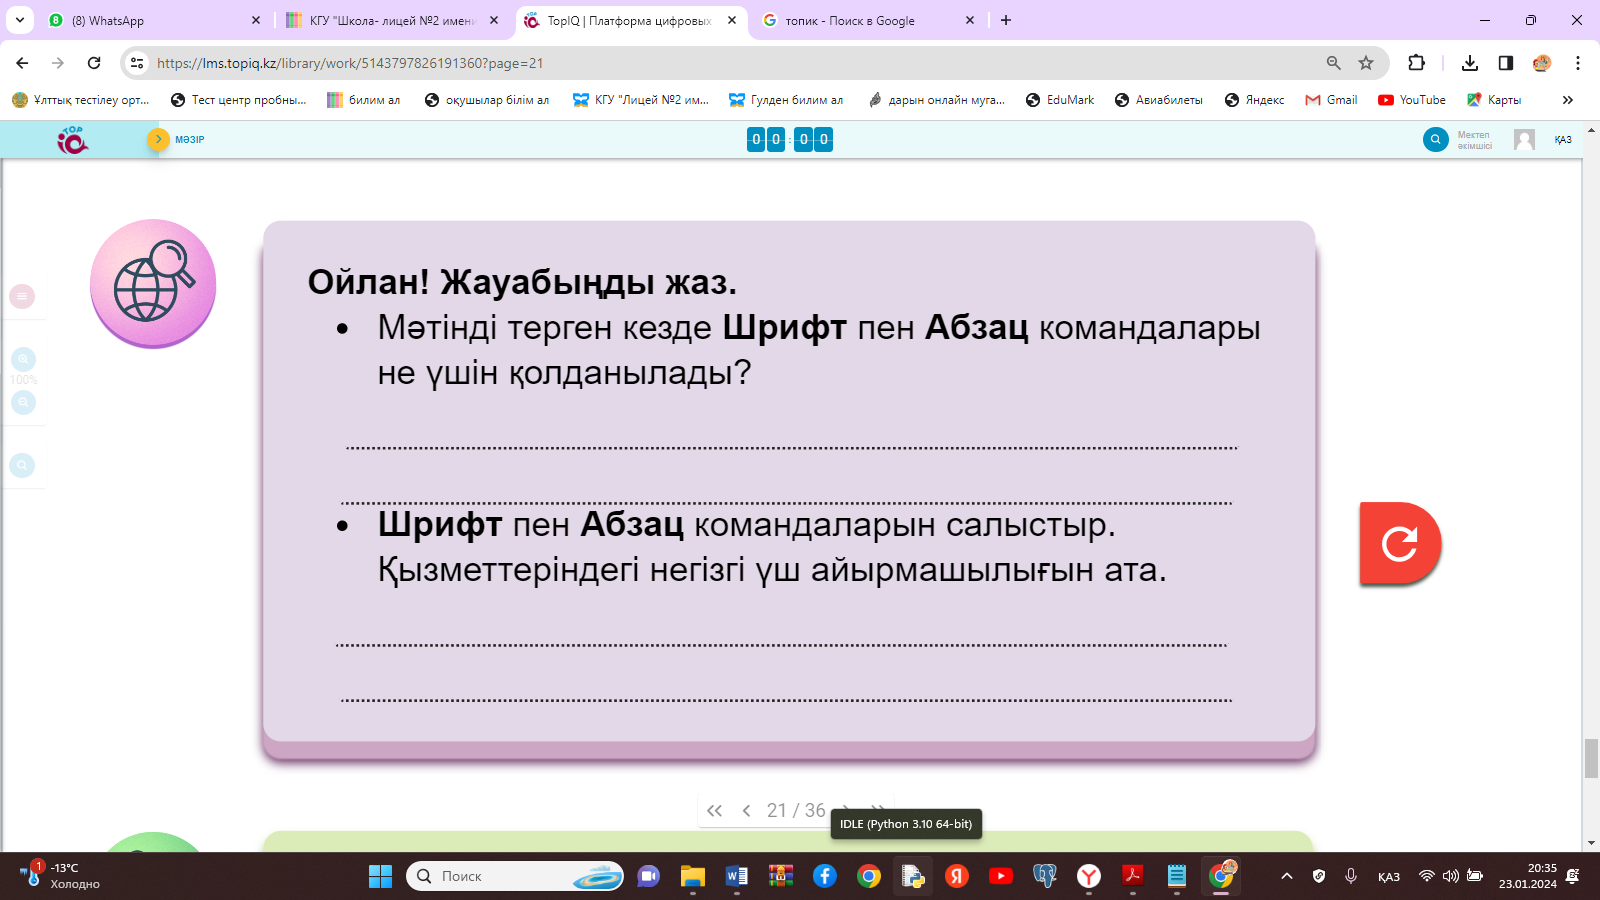Viewport: 1600px width, 900px height.
Task: Open the оқушылар білім ал bookmark
Action: pos(487,100)
